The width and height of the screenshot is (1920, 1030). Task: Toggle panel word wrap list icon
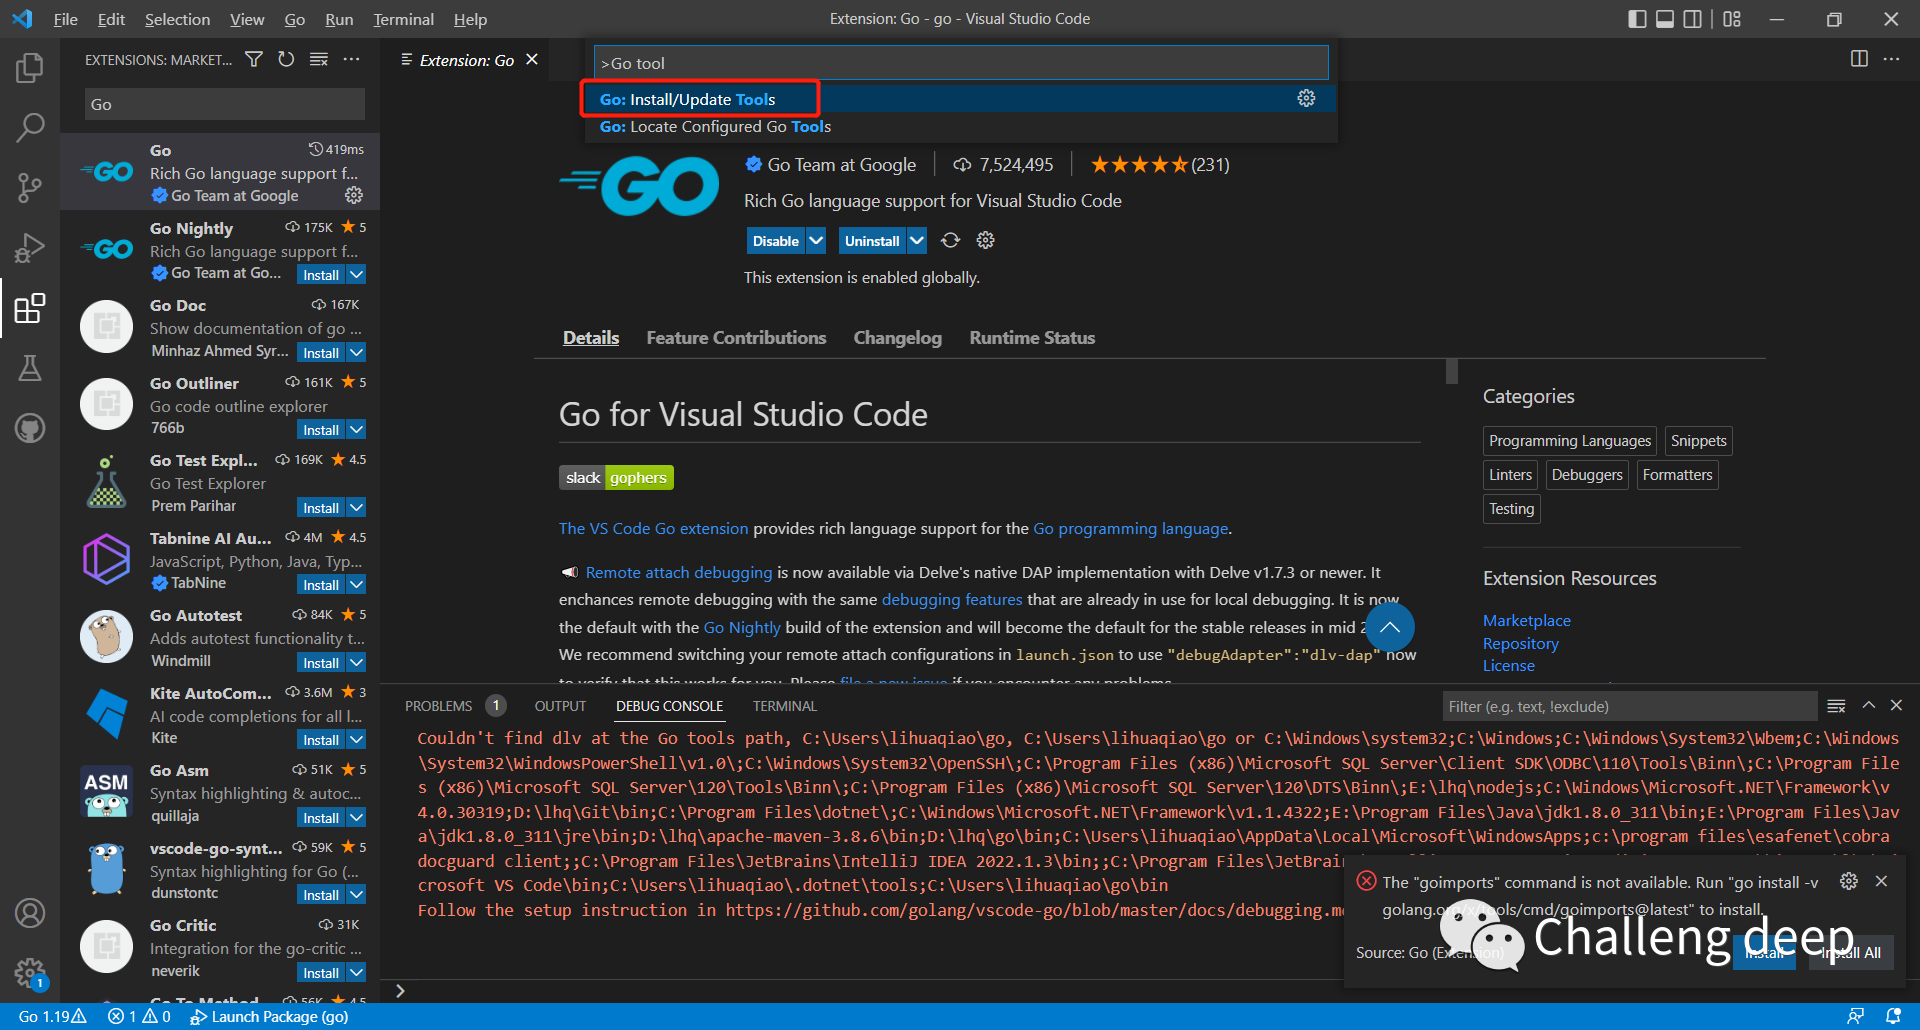pos(1836,706)
